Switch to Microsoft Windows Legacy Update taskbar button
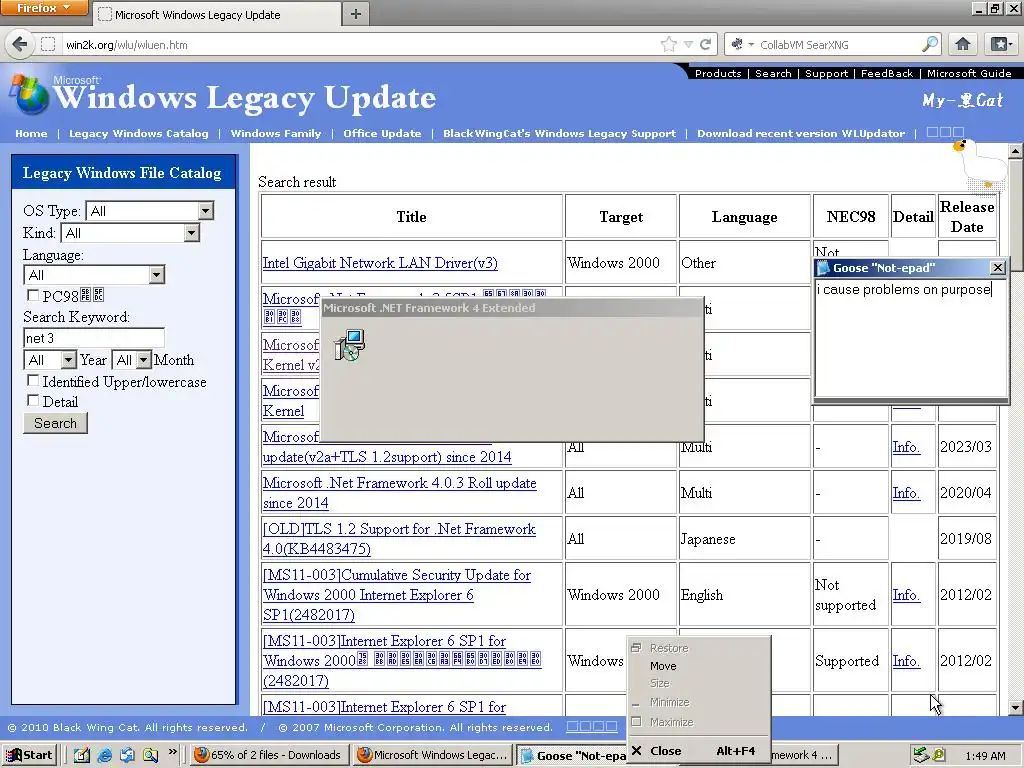The image size is (1024, 768). pyautogui.click(x=433, y=755)
